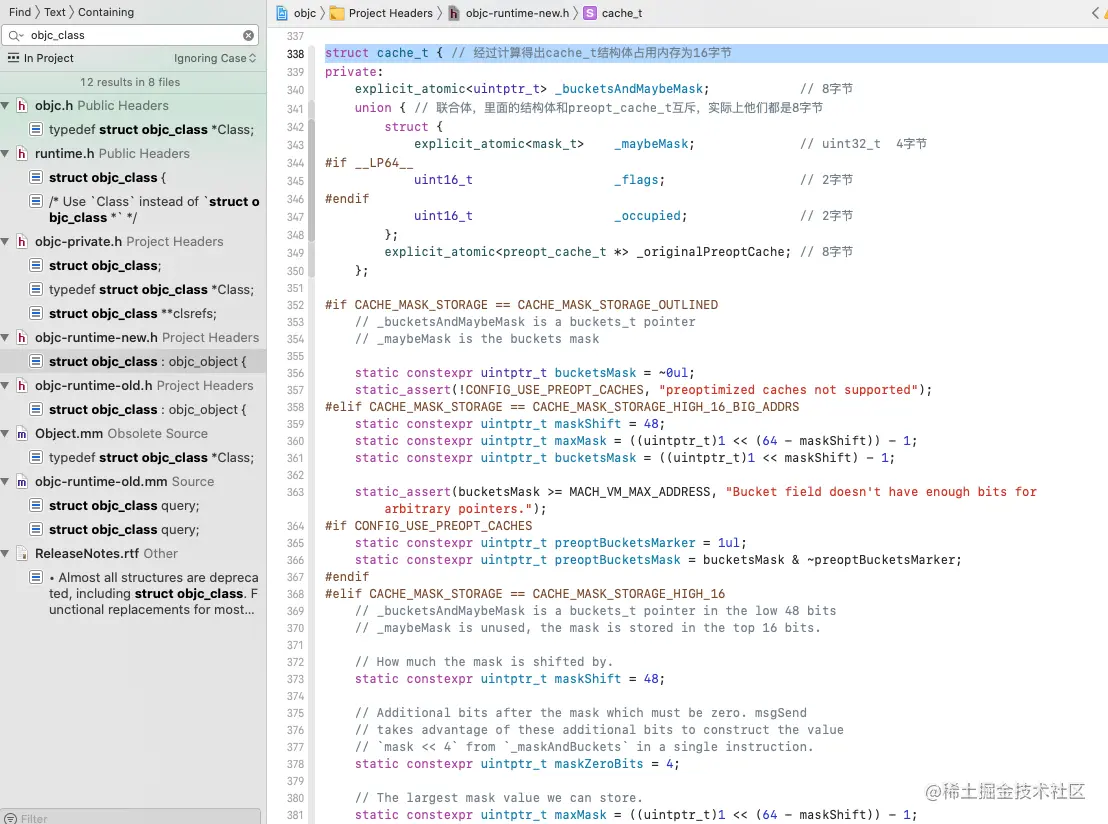This screenshot has width=1108, height=824.
Task: Click the objc-runtime-new.h breadcrumb file icon
Action: pyautogui.click(x=454, y=13)
